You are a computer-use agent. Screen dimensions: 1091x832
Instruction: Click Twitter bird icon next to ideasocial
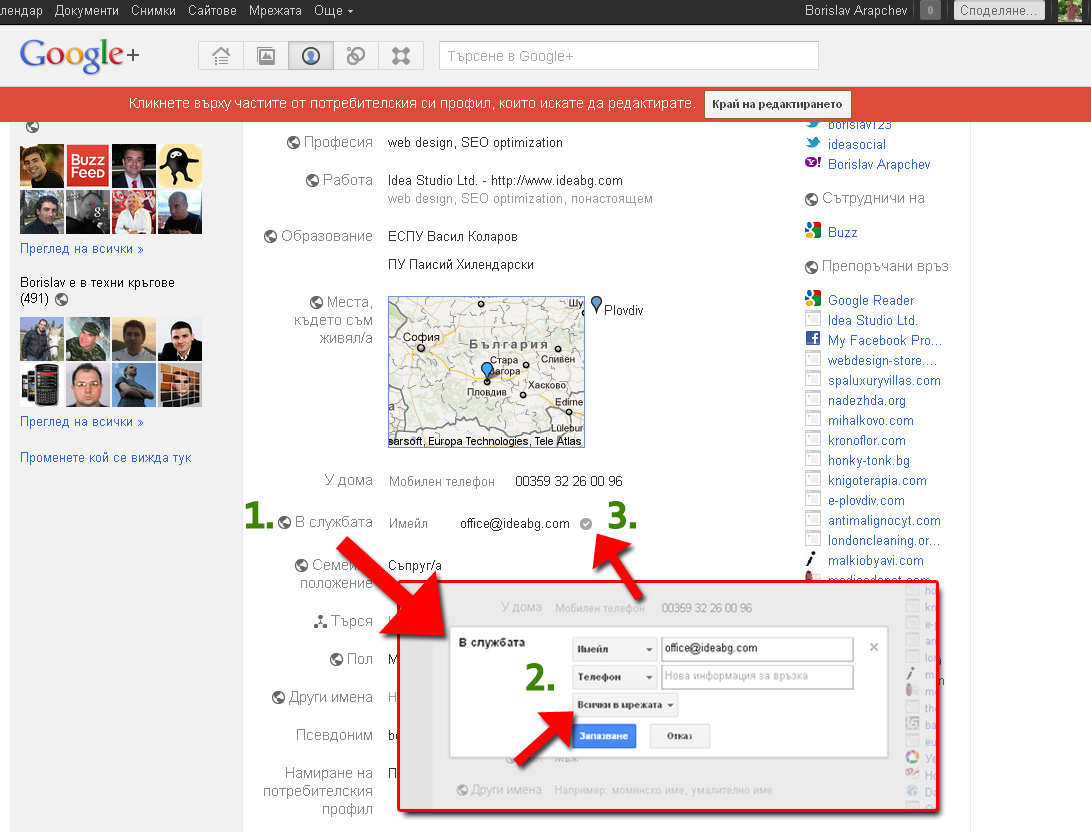pos(813,143)
